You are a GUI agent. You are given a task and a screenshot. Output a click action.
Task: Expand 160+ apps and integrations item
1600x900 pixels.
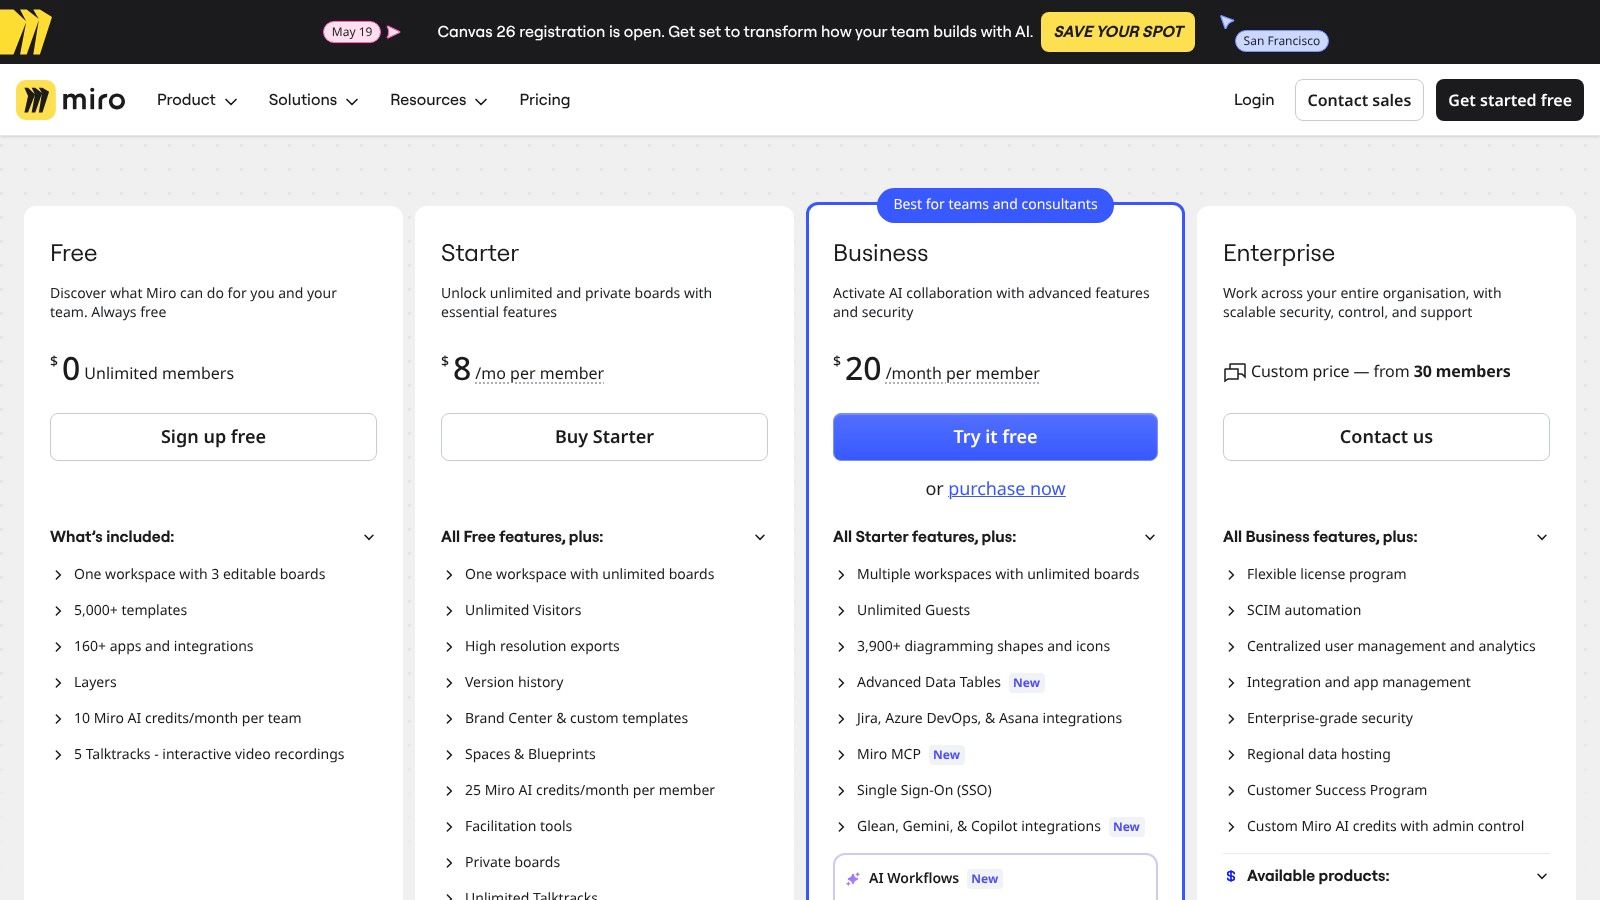[153, 646]
